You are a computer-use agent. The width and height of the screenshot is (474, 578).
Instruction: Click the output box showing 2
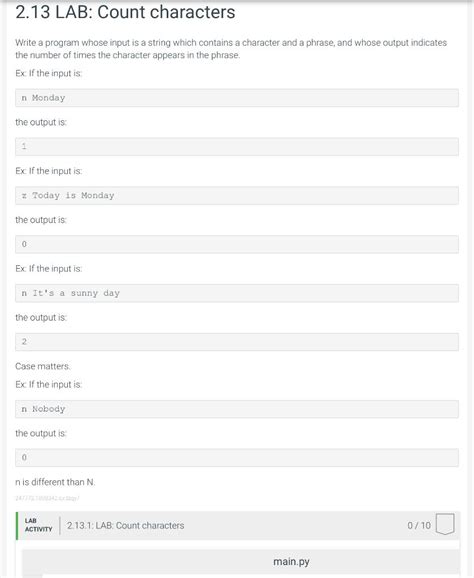tap(237, 342)
